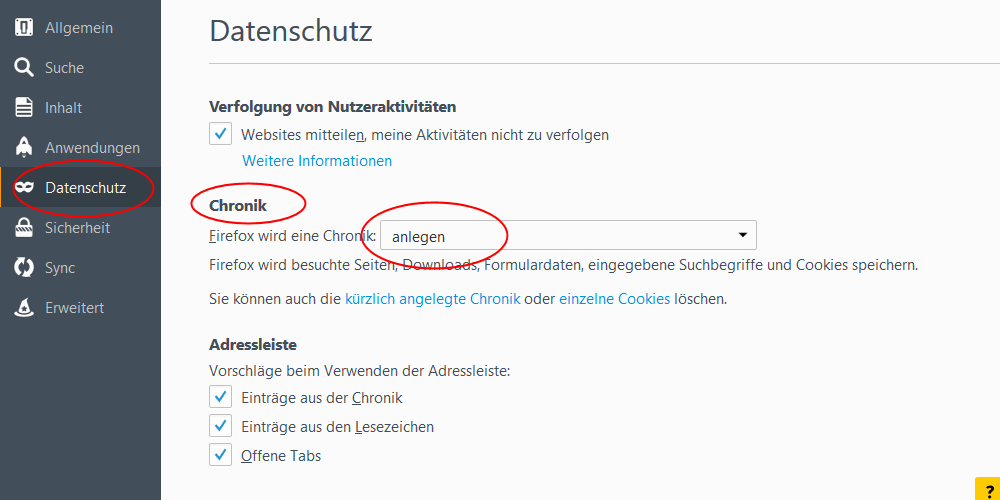Click the Suche magnifier icon
1000x500 pixels.
(x=24, y=68)
